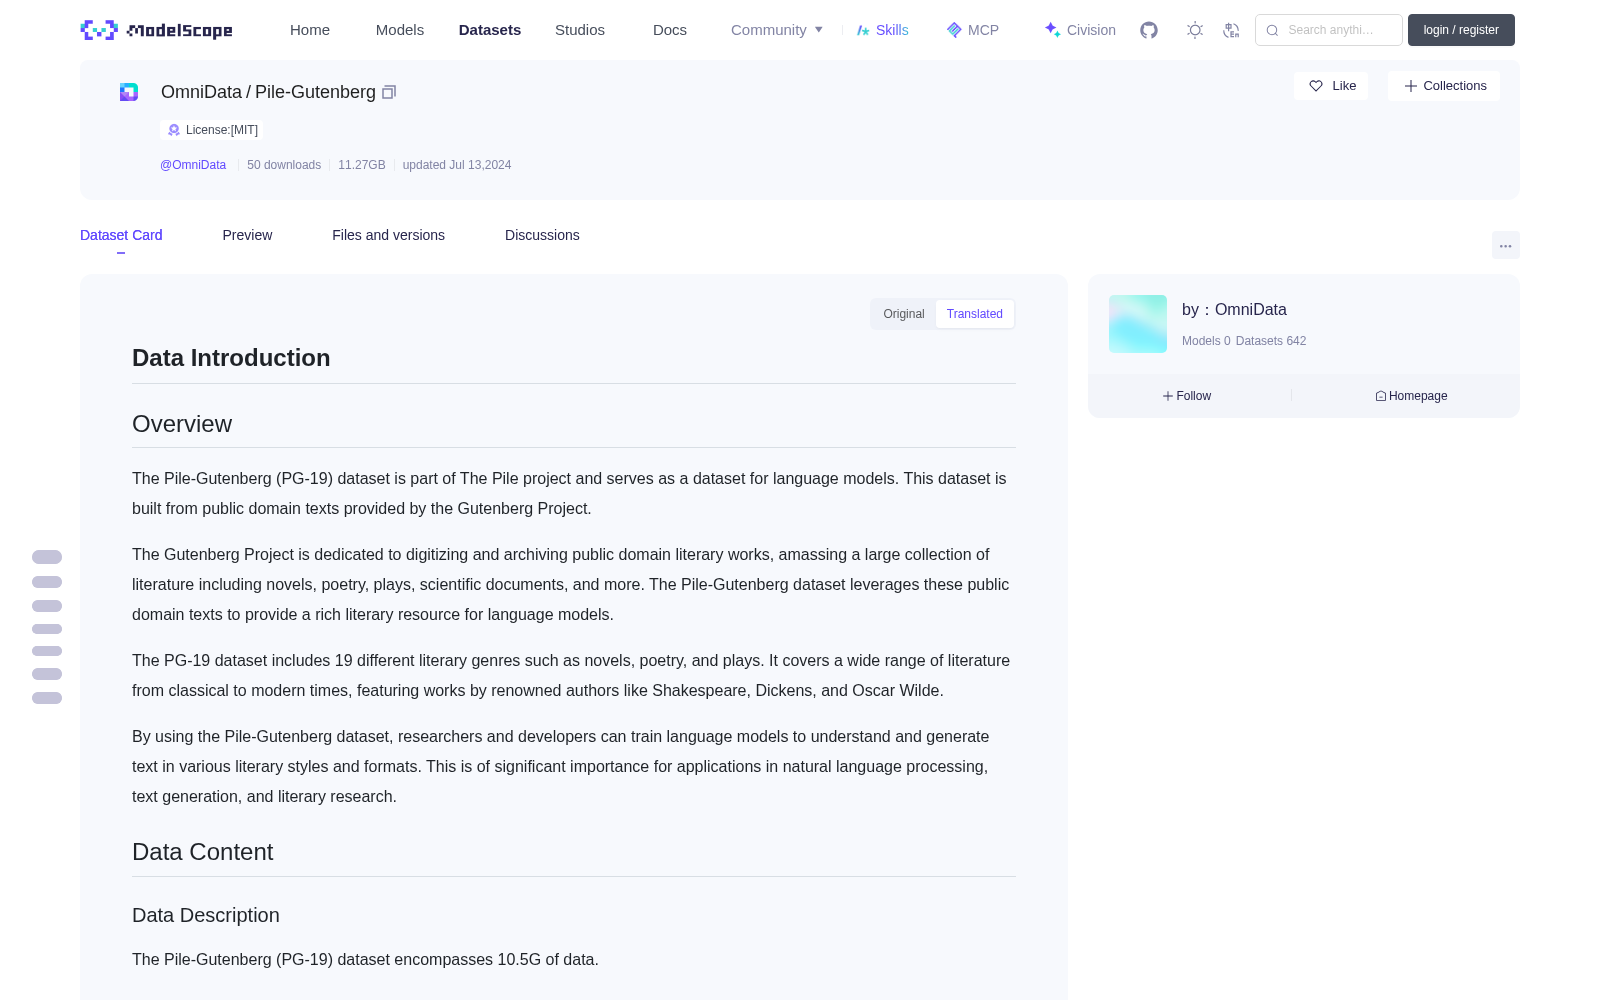The width and height of the screenshot is (1600, 1000).
Task: Open the three-dots more options menu
Action: coord(1506,245)
